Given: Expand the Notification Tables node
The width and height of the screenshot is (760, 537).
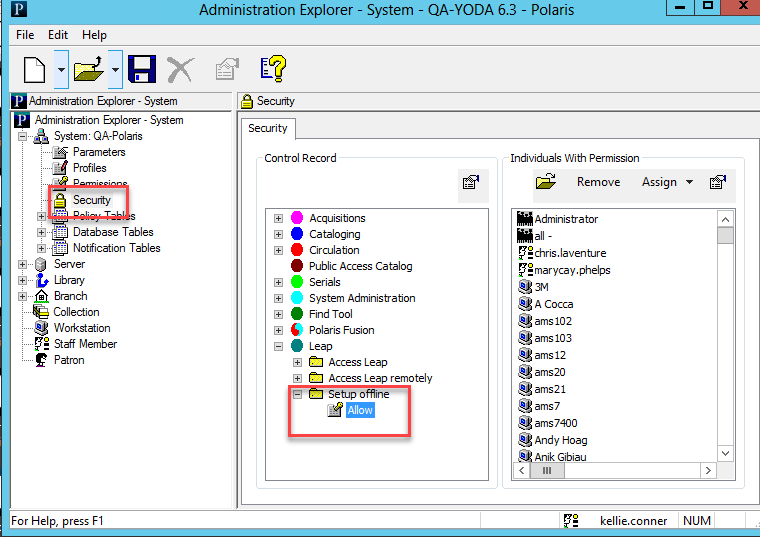Looking at the screenshot, I should pyautogui.click(x=42, y=249).
